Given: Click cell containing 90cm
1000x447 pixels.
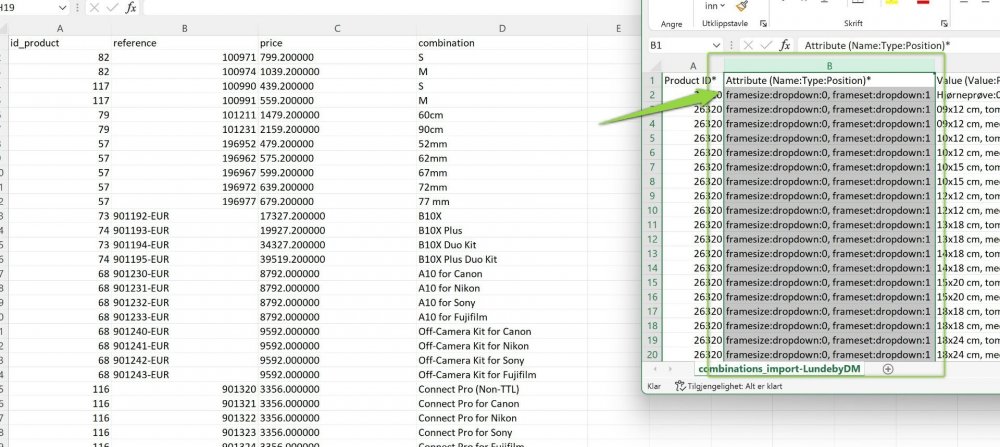Looking at the screenshot, I should pyautogui.click(x=502, y=130).
